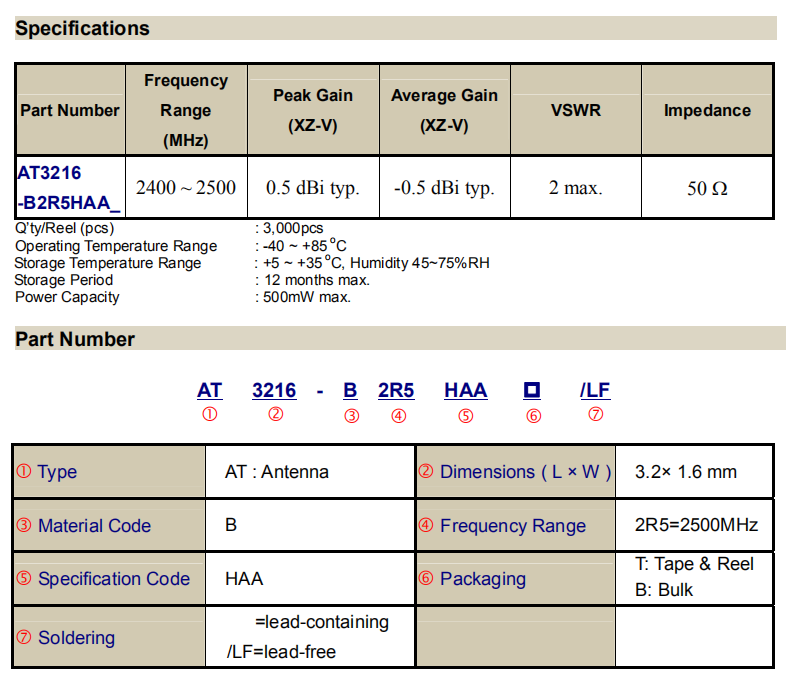Click the 'Power Capacity' label
This screenshot has height=682, width=791.
click(67, 297)
